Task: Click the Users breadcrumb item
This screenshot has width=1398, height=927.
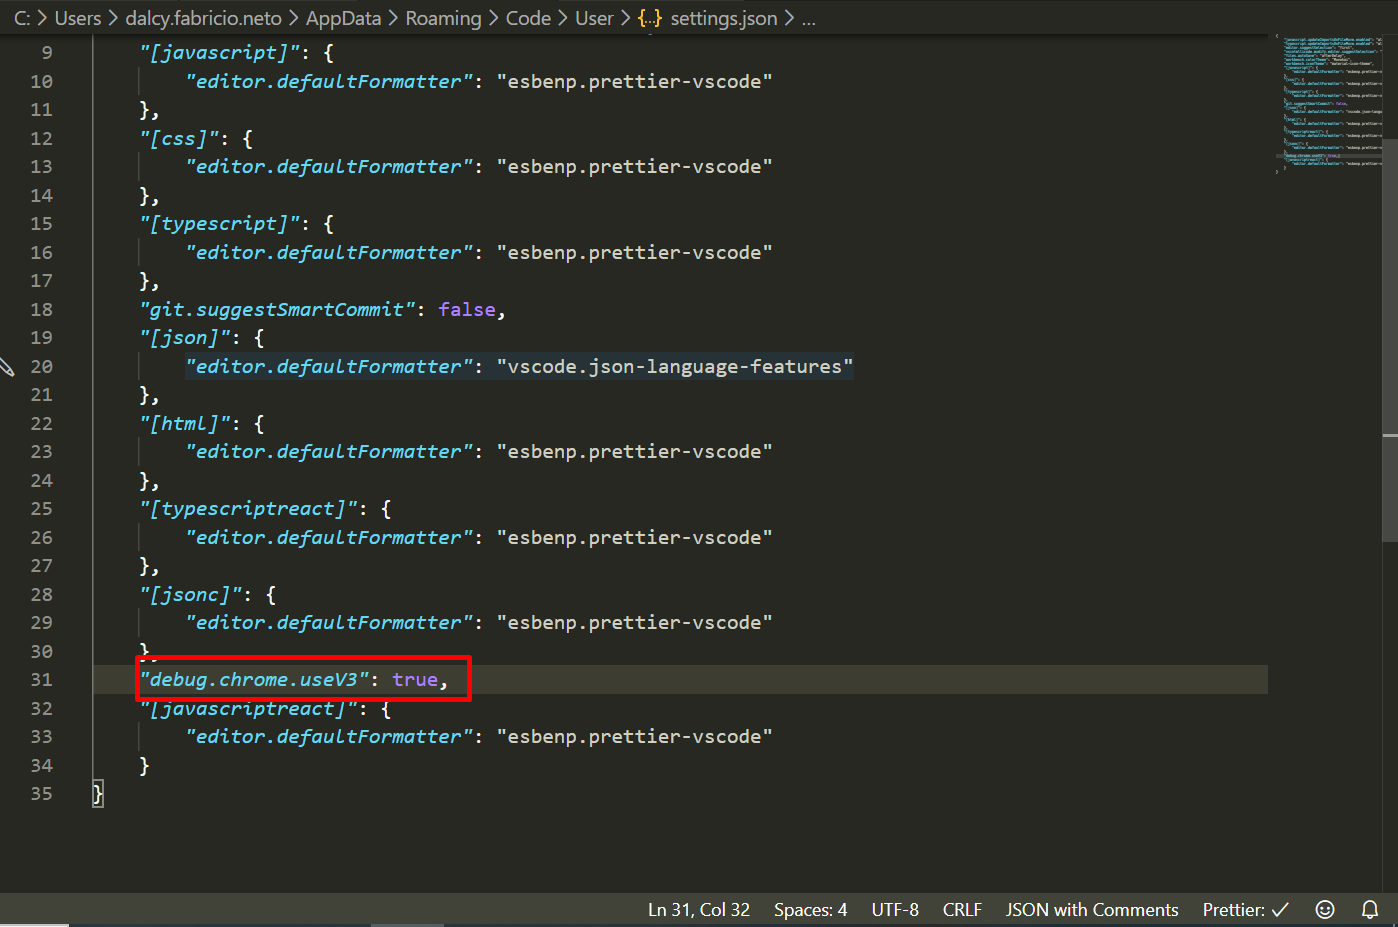Action: point(78,18)
